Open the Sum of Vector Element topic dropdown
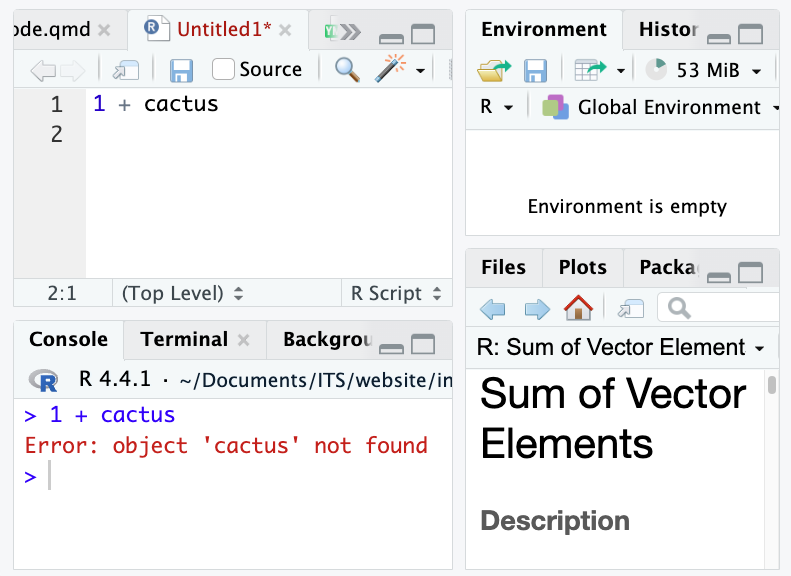Image resolution: width=791 pixels, height=576 pixels. pyautogui.click(x=621, y=348)
